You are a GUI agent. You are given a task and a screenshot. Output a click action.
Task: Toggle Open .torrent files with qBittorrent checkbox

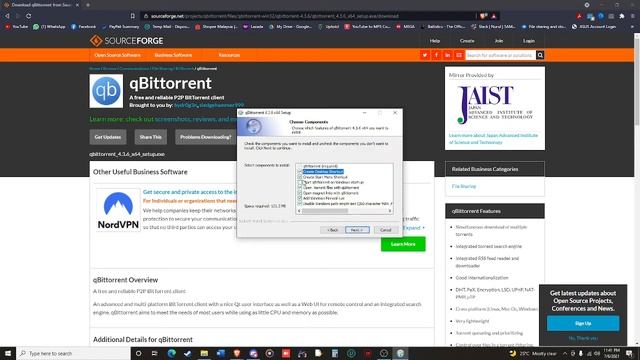[x=300, y=188]
